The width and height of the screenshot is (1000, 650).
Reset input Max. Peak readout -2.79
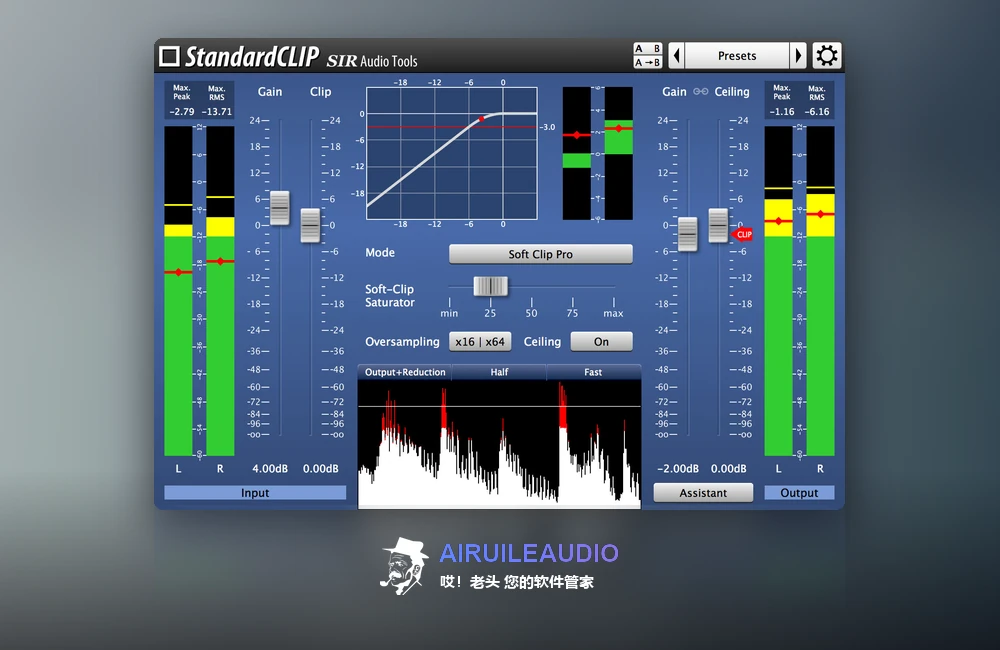pos(182,111)
